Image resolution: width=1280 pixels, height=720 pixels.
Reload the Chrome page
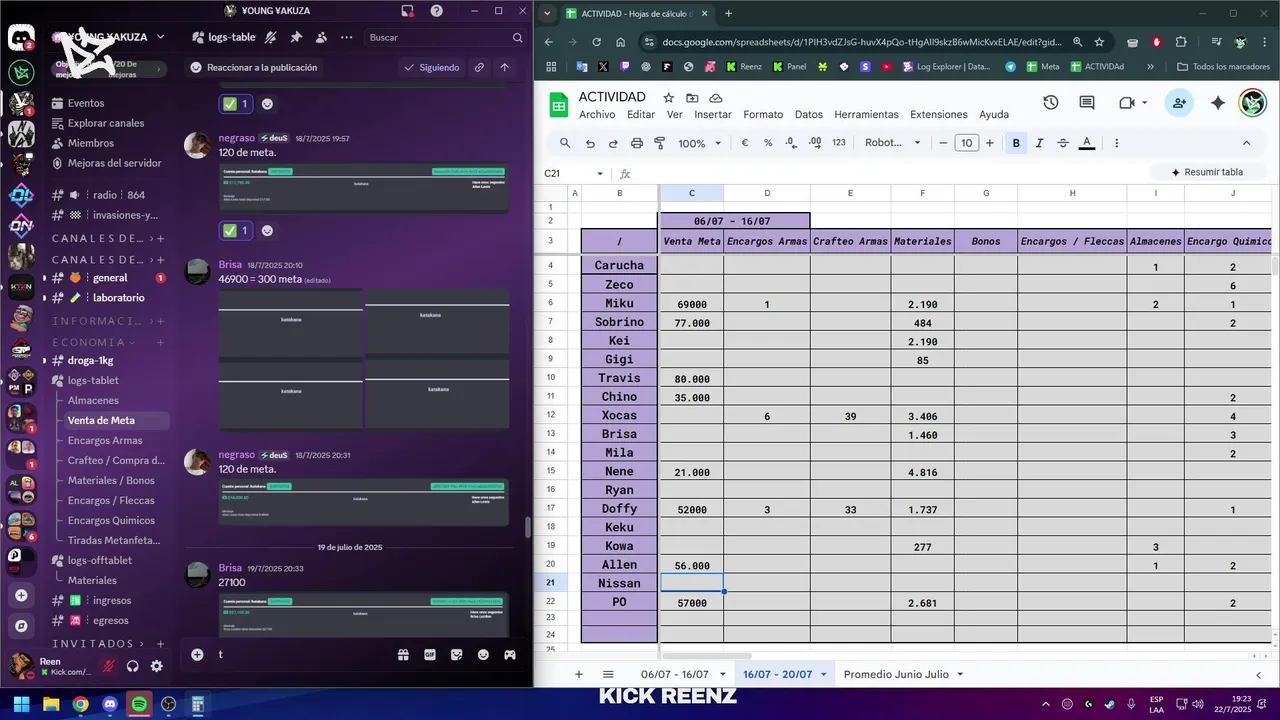(597, 42)
